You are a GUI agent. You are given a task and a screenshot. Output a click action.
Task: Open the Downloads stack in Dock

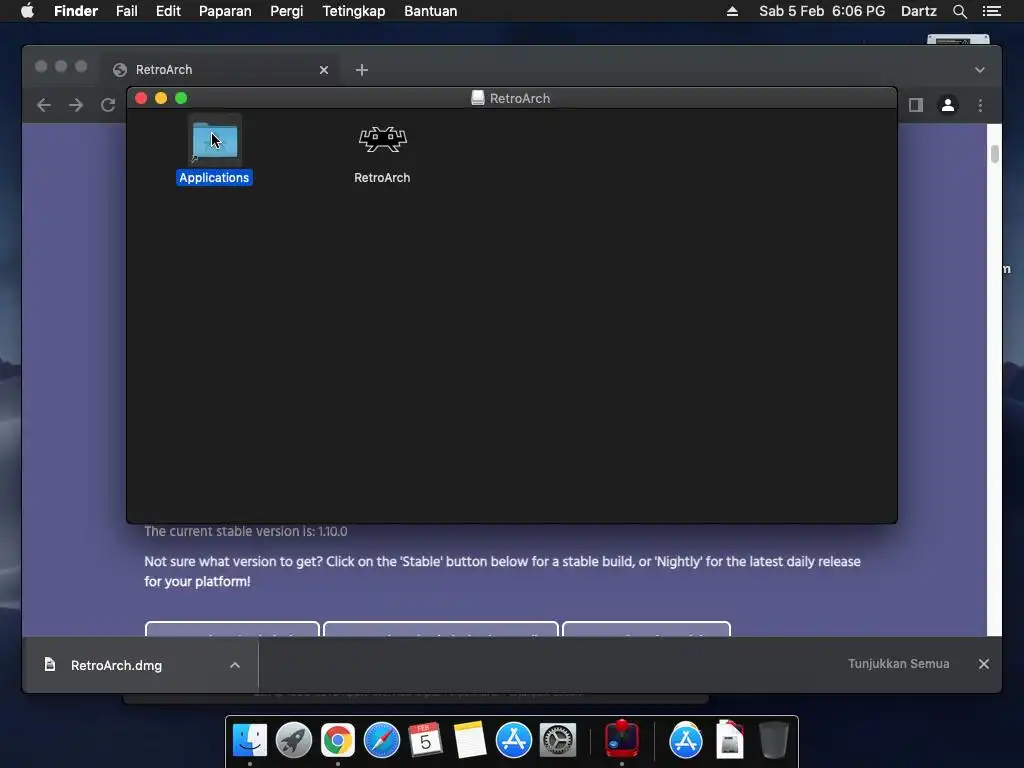pos(729,740)
